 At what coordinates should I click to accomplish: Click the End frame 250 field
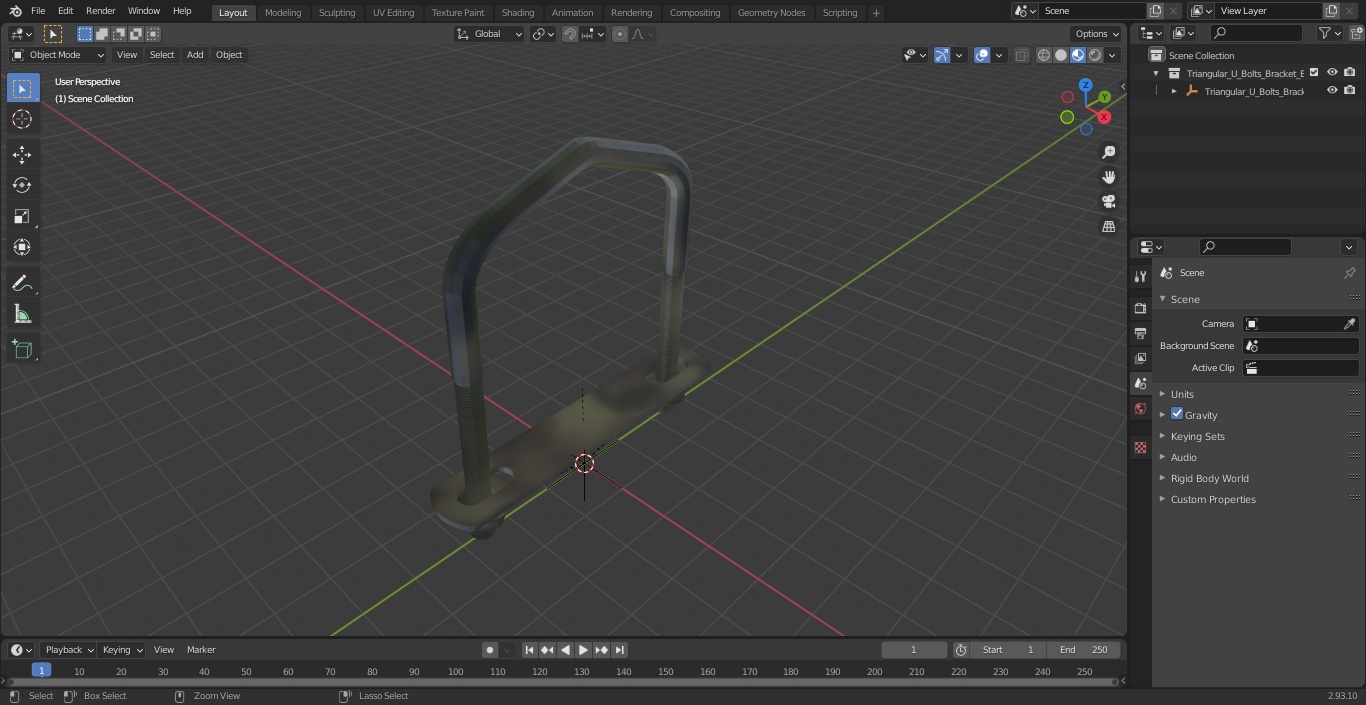[x=1084, y=650]
